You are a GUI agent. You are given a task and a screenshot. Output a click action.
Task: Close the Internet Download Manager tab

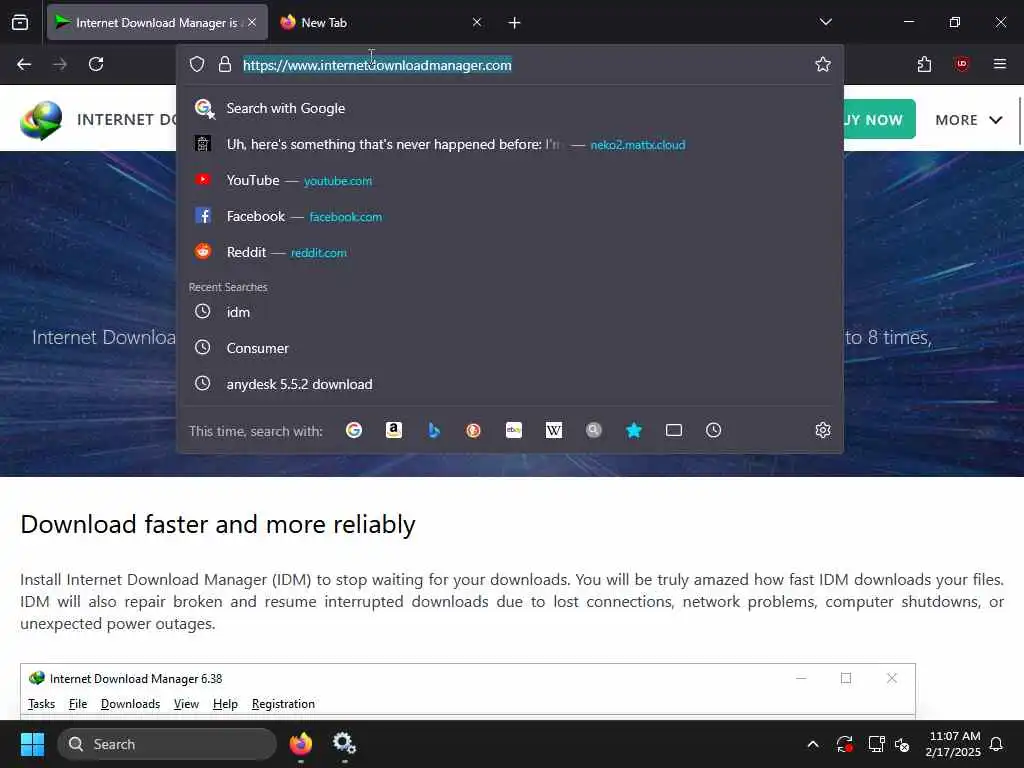coord(252,23)
